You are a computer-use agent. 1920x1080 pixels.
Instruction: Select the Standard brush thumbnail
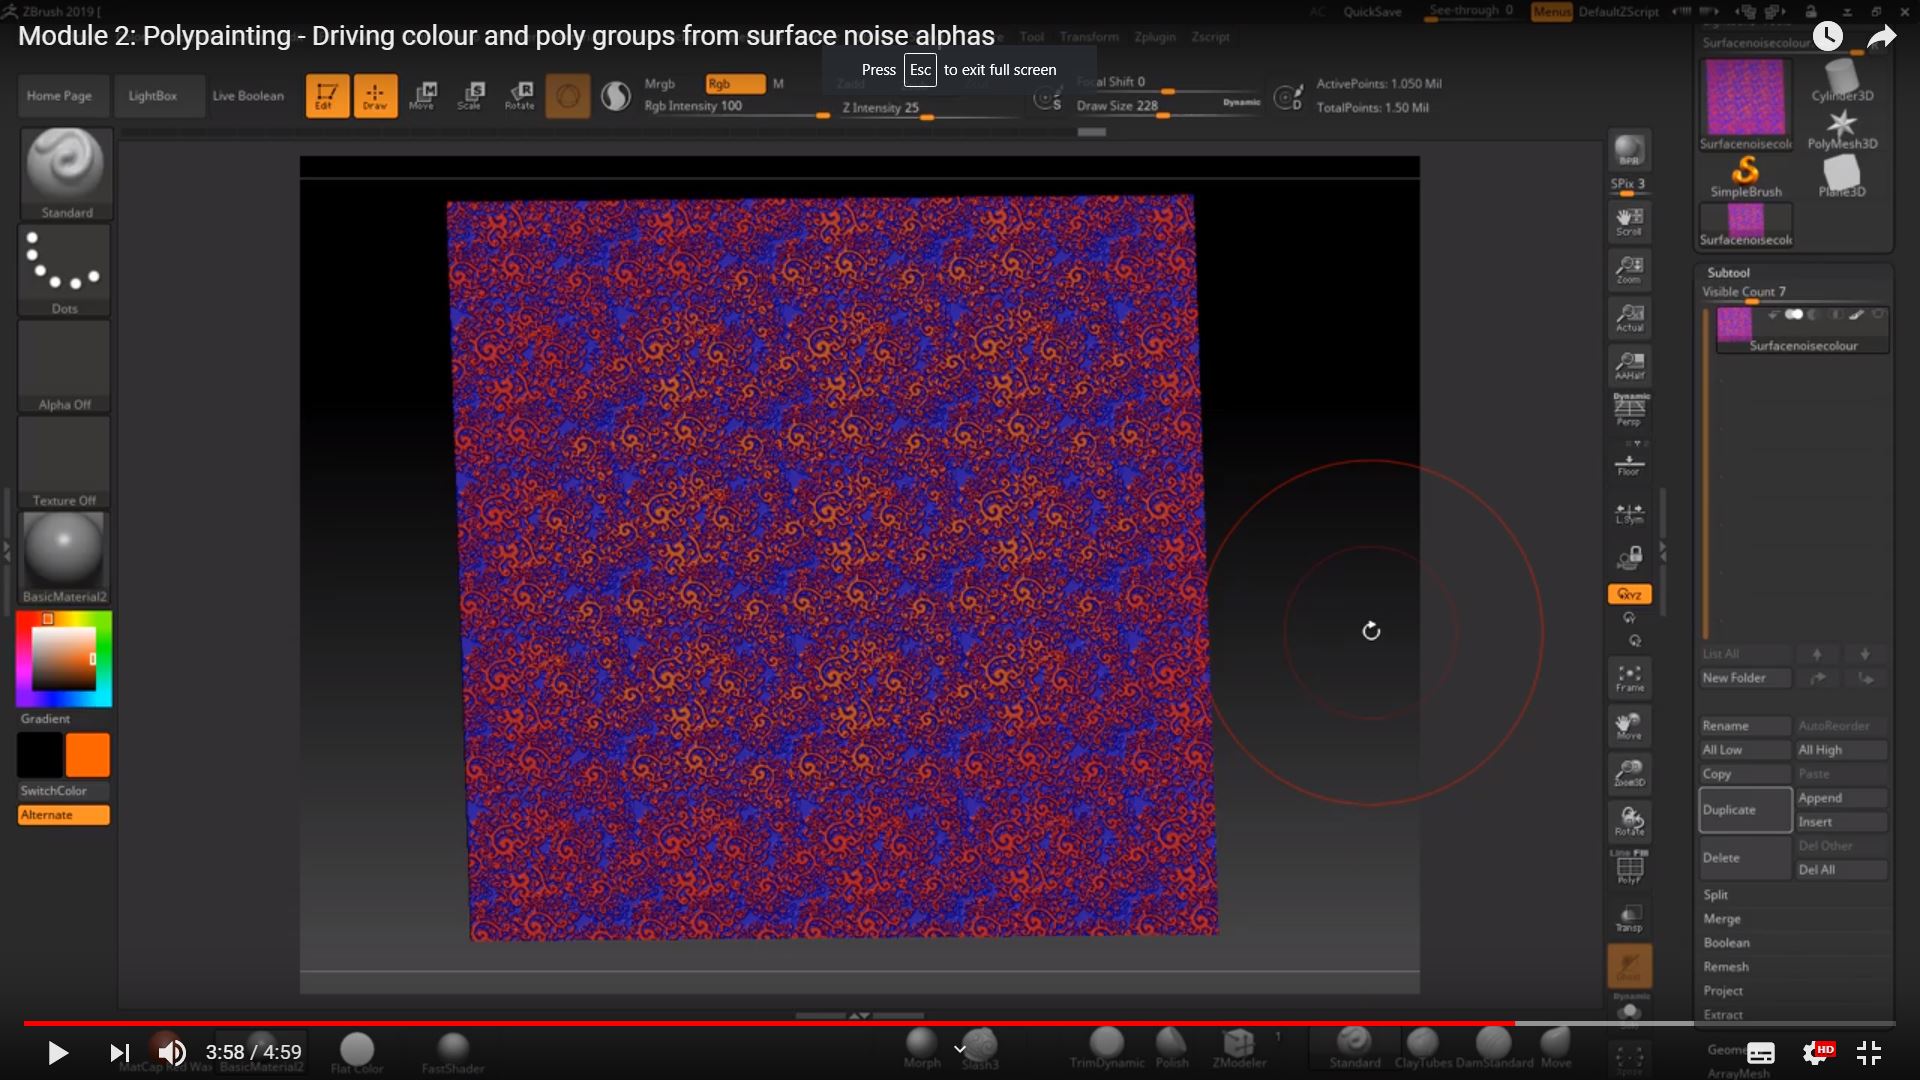pos(66,173)
